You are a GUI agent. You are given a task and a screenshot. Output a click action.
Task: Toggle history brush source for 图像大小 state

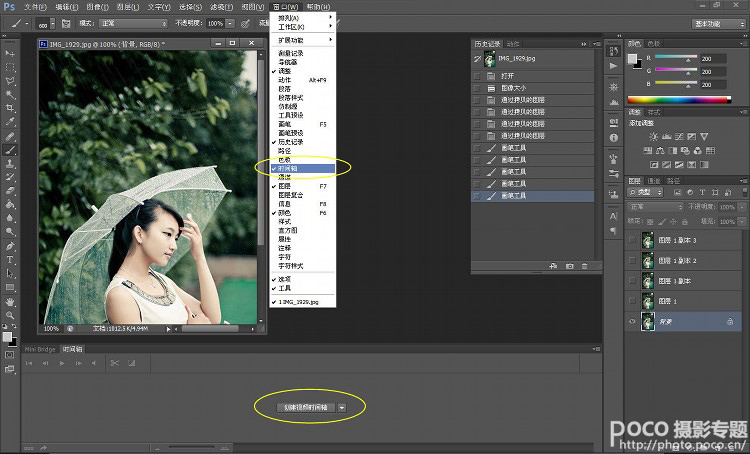tap(477, 88)
